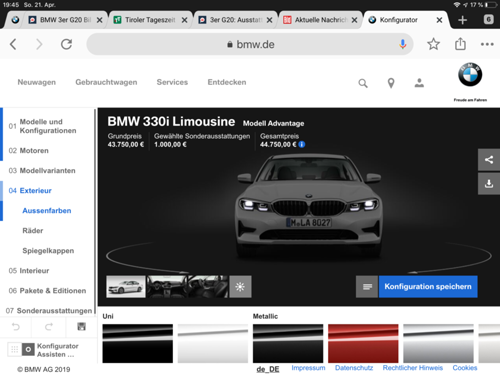
Task: Open the de_DE language selector
Action: tap(268, 369)
